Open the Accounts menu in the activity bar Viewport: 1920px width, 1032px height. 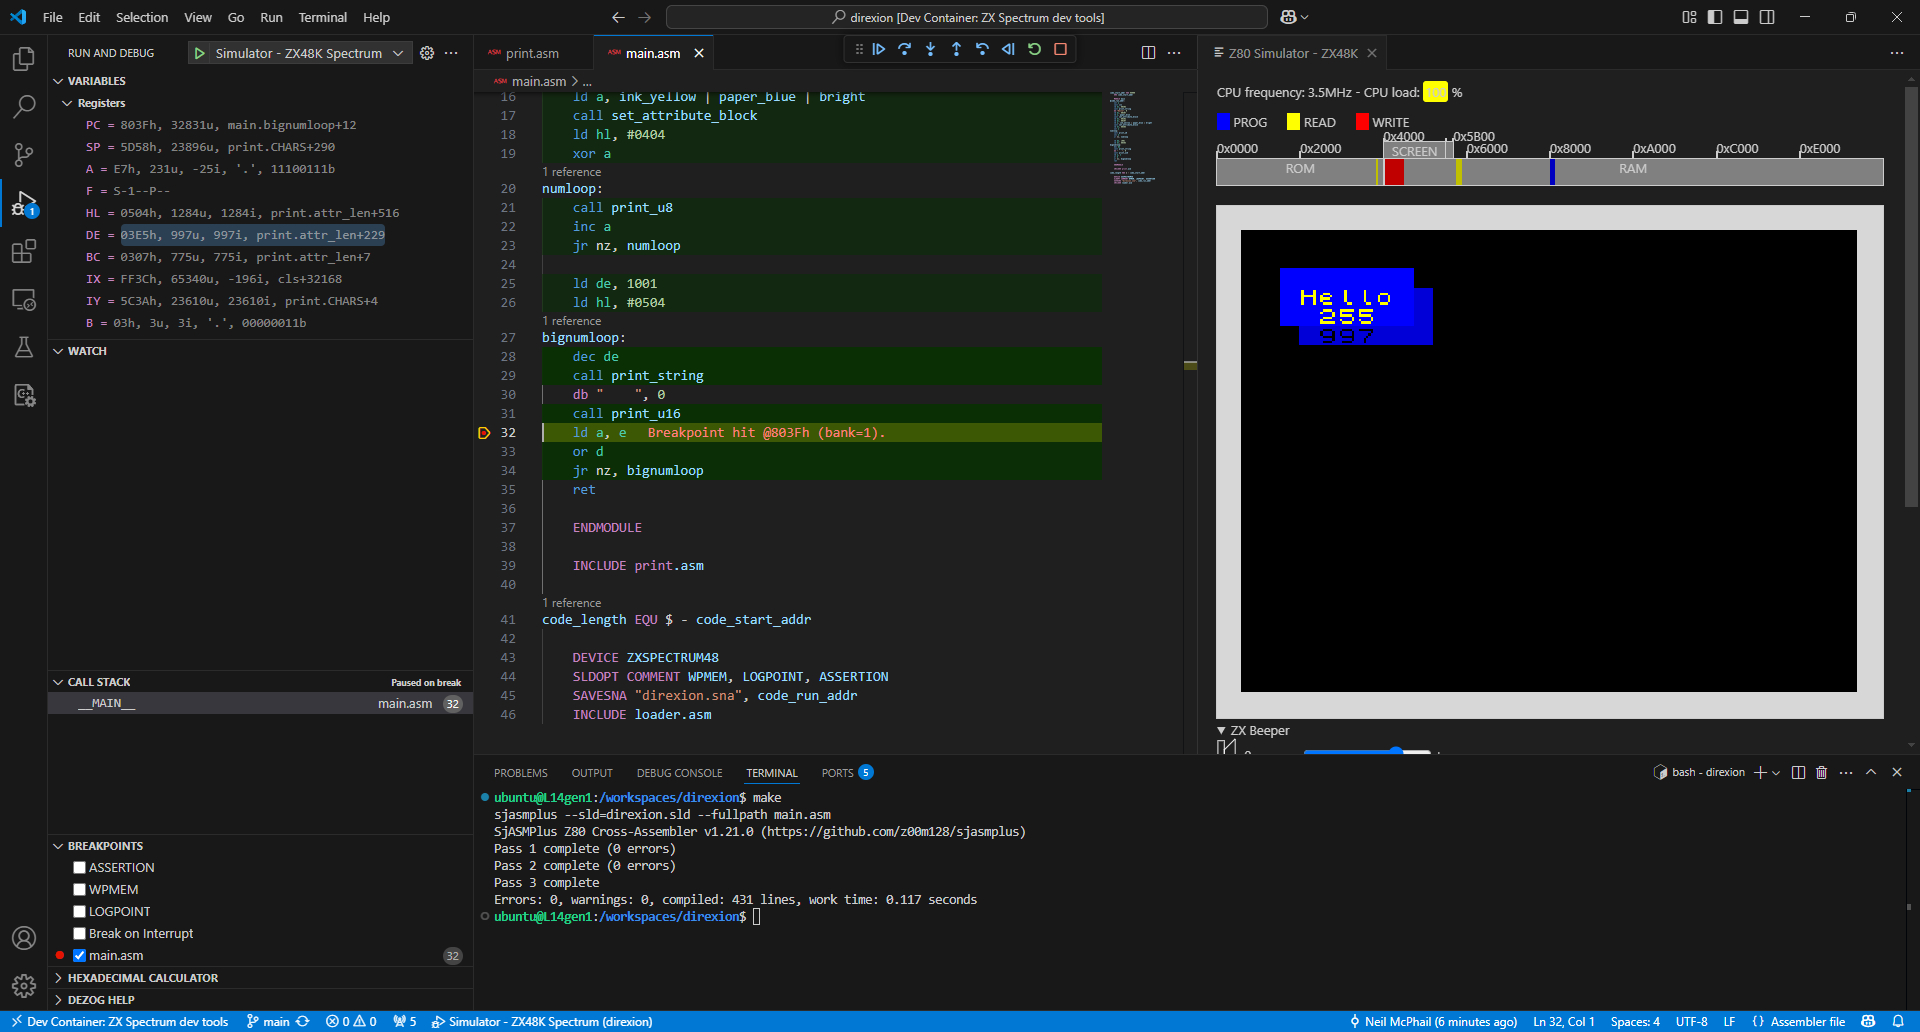click(x=23, y=938)
